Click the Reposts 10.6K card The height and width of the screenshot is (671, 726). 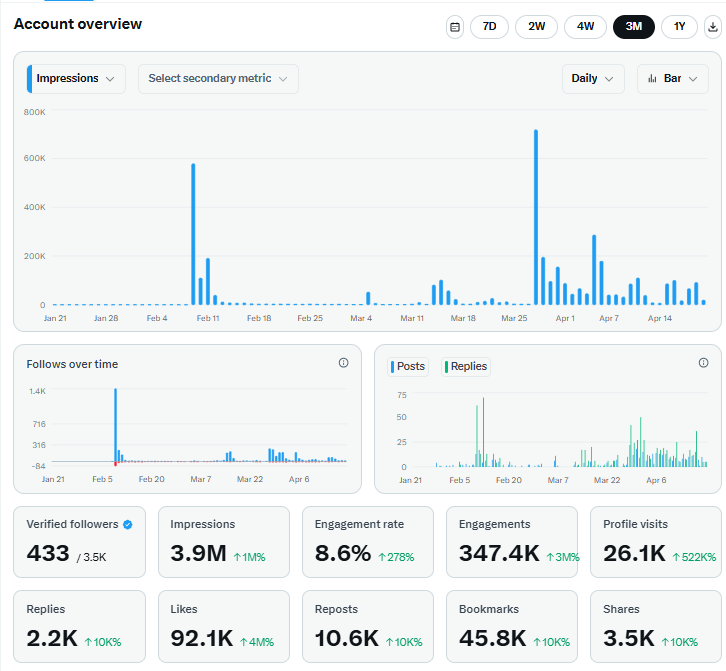[368, 627]
